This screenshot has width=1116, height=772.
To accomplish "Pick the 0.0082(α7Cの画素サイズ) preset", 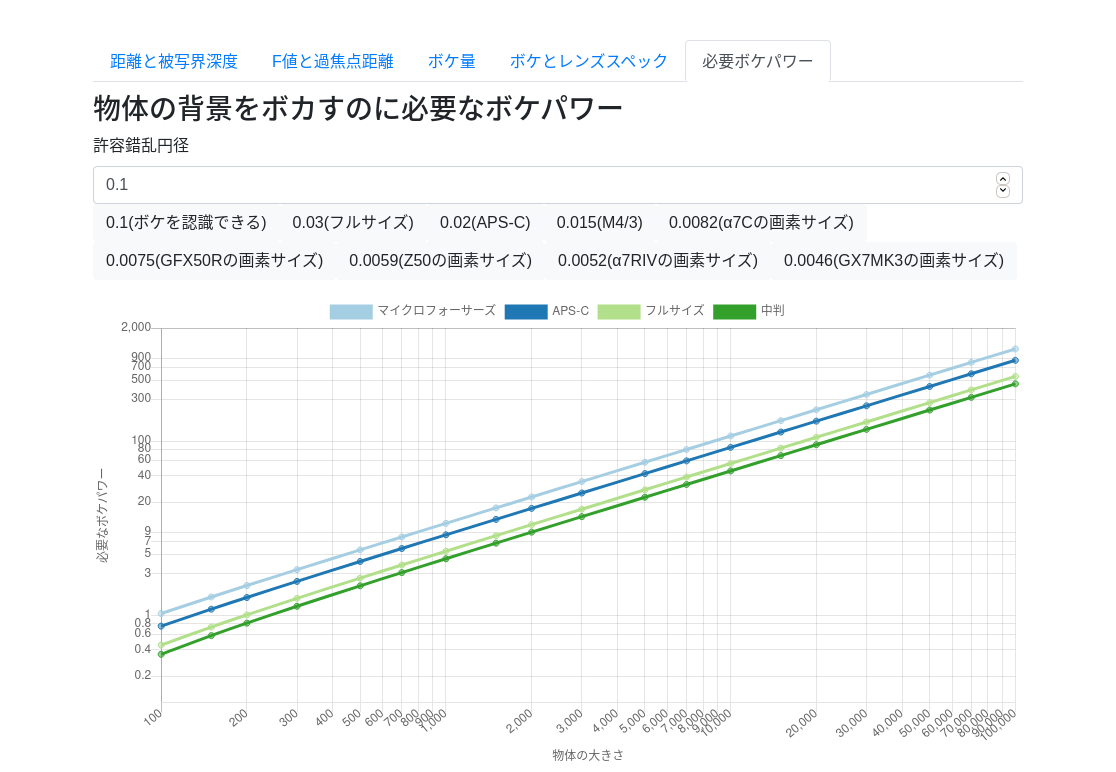I will (761, 223).
